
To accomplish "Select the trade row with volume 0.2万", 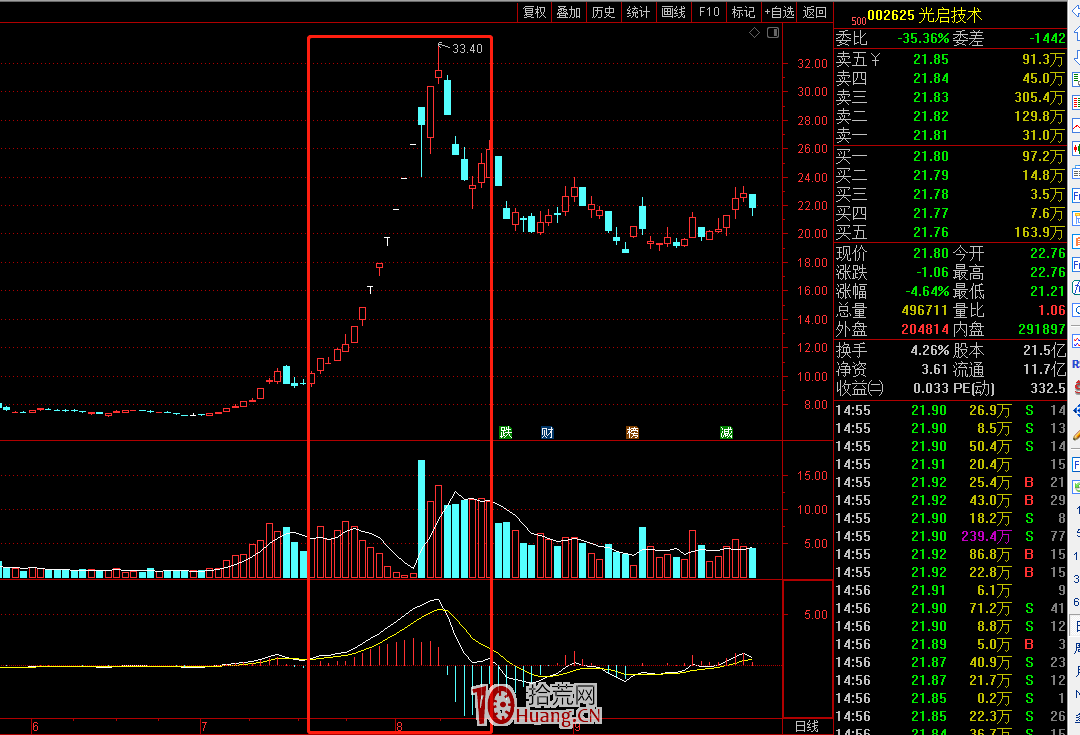I will coord(951,698).
